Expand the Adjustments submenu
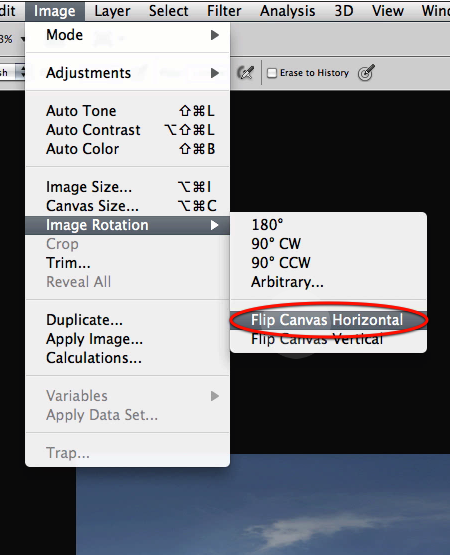The height and width of the screenshot is (555, 450). 127,73
